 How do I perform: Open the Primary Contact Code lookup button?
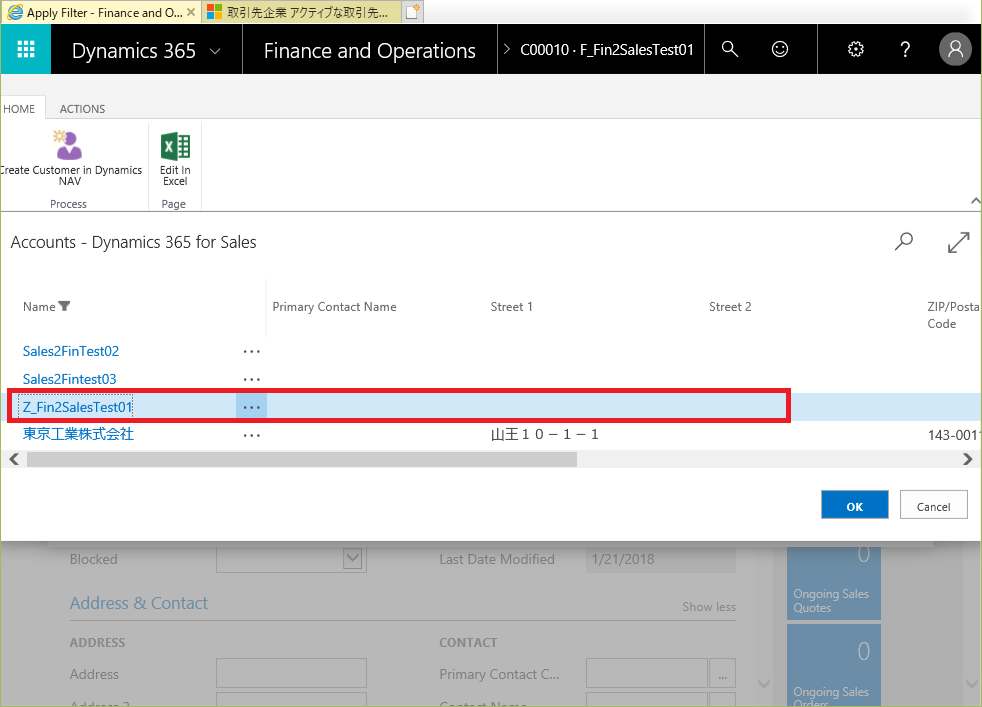[722, 673]
